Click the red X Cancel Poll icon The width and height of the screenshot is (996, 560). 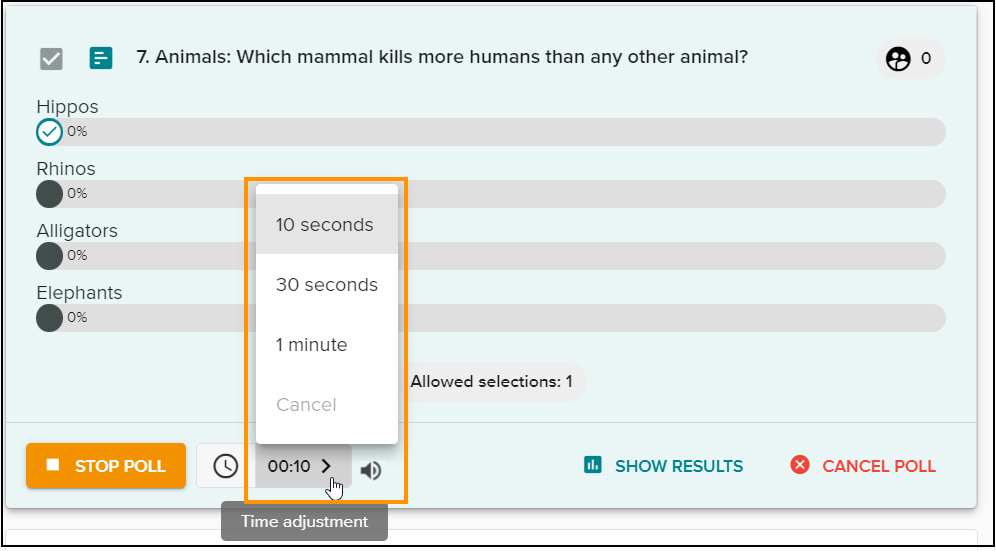tap(800, 465)
